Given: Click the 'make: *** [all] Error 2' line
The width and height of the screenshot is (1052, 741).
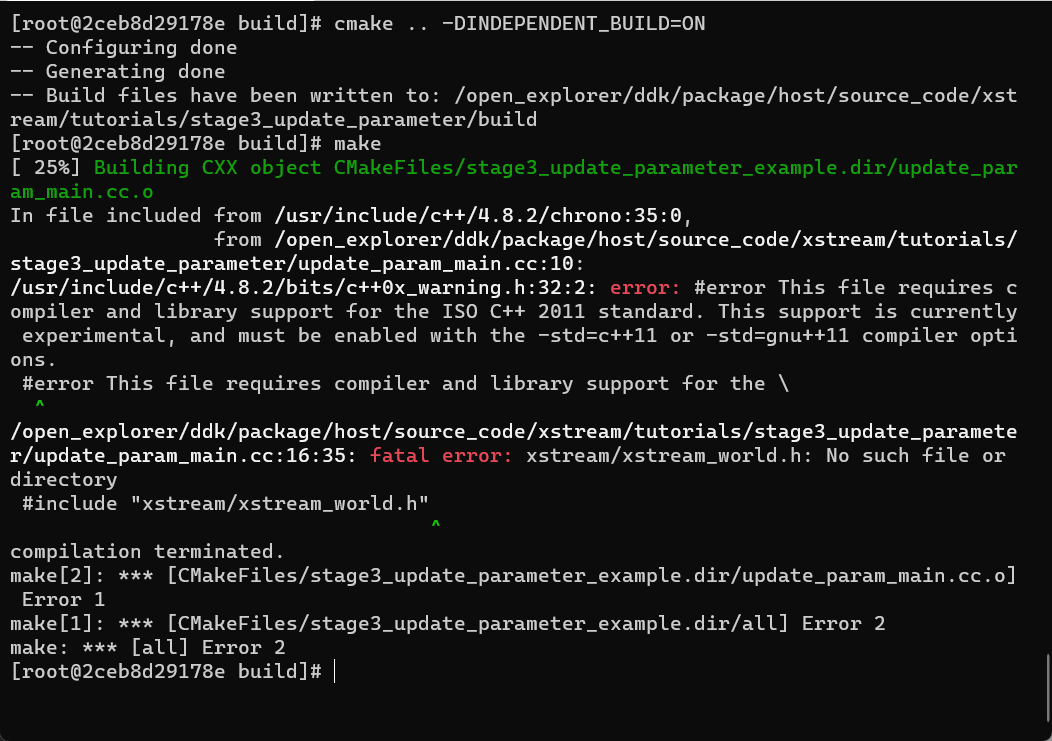Looking at the screenshot, I should [148, 648].
